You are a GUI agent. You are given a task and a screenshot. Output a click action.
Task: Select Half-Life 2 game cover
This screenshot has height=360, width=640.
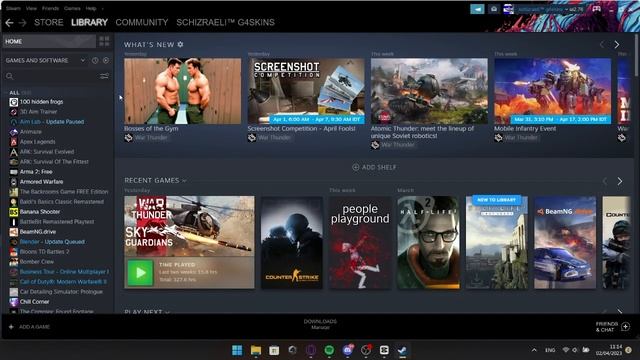(x=428, y=242)
